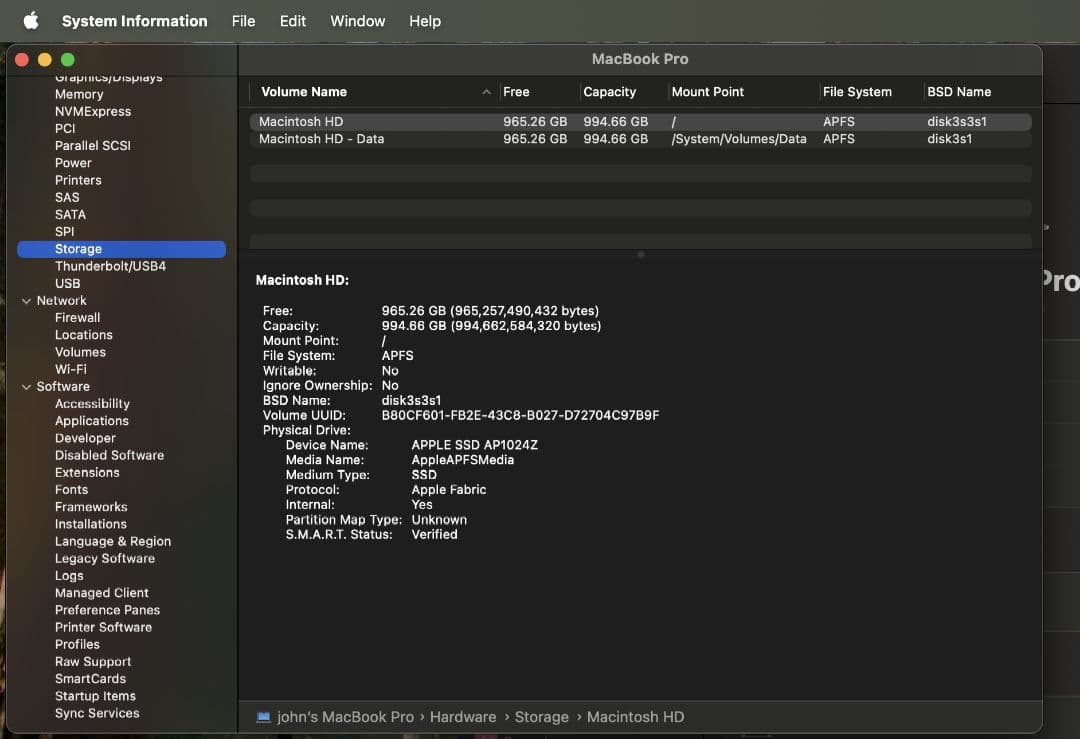Select USB in the sidebar
Screen dimensions: 1080x739
coord(68,284)
